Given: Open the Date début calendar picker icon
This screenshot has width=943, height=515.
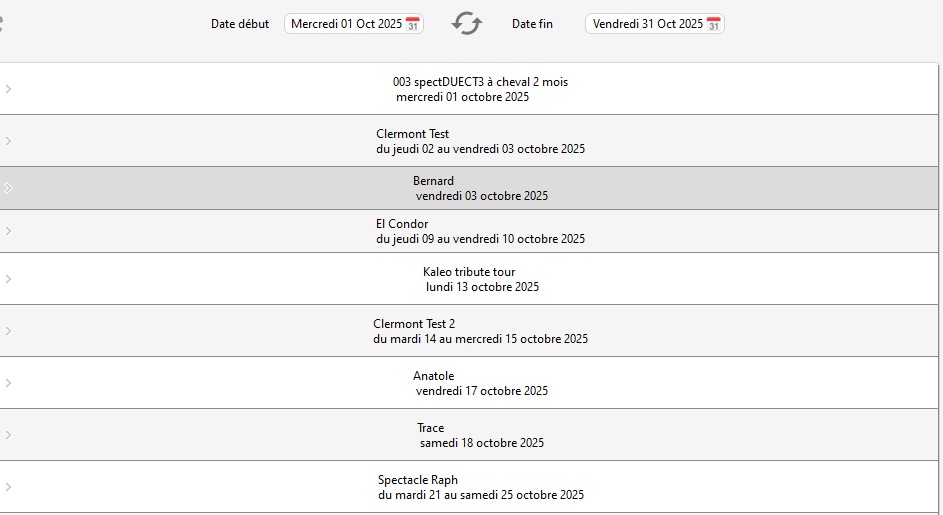Looking at the screenshot, I should (413, 24).
